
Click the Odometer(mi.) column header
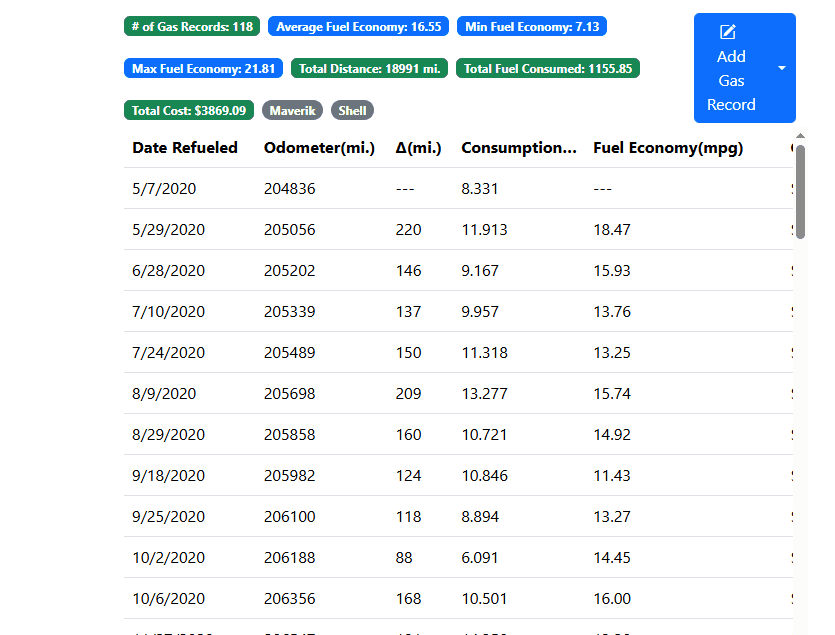[319, 148]
